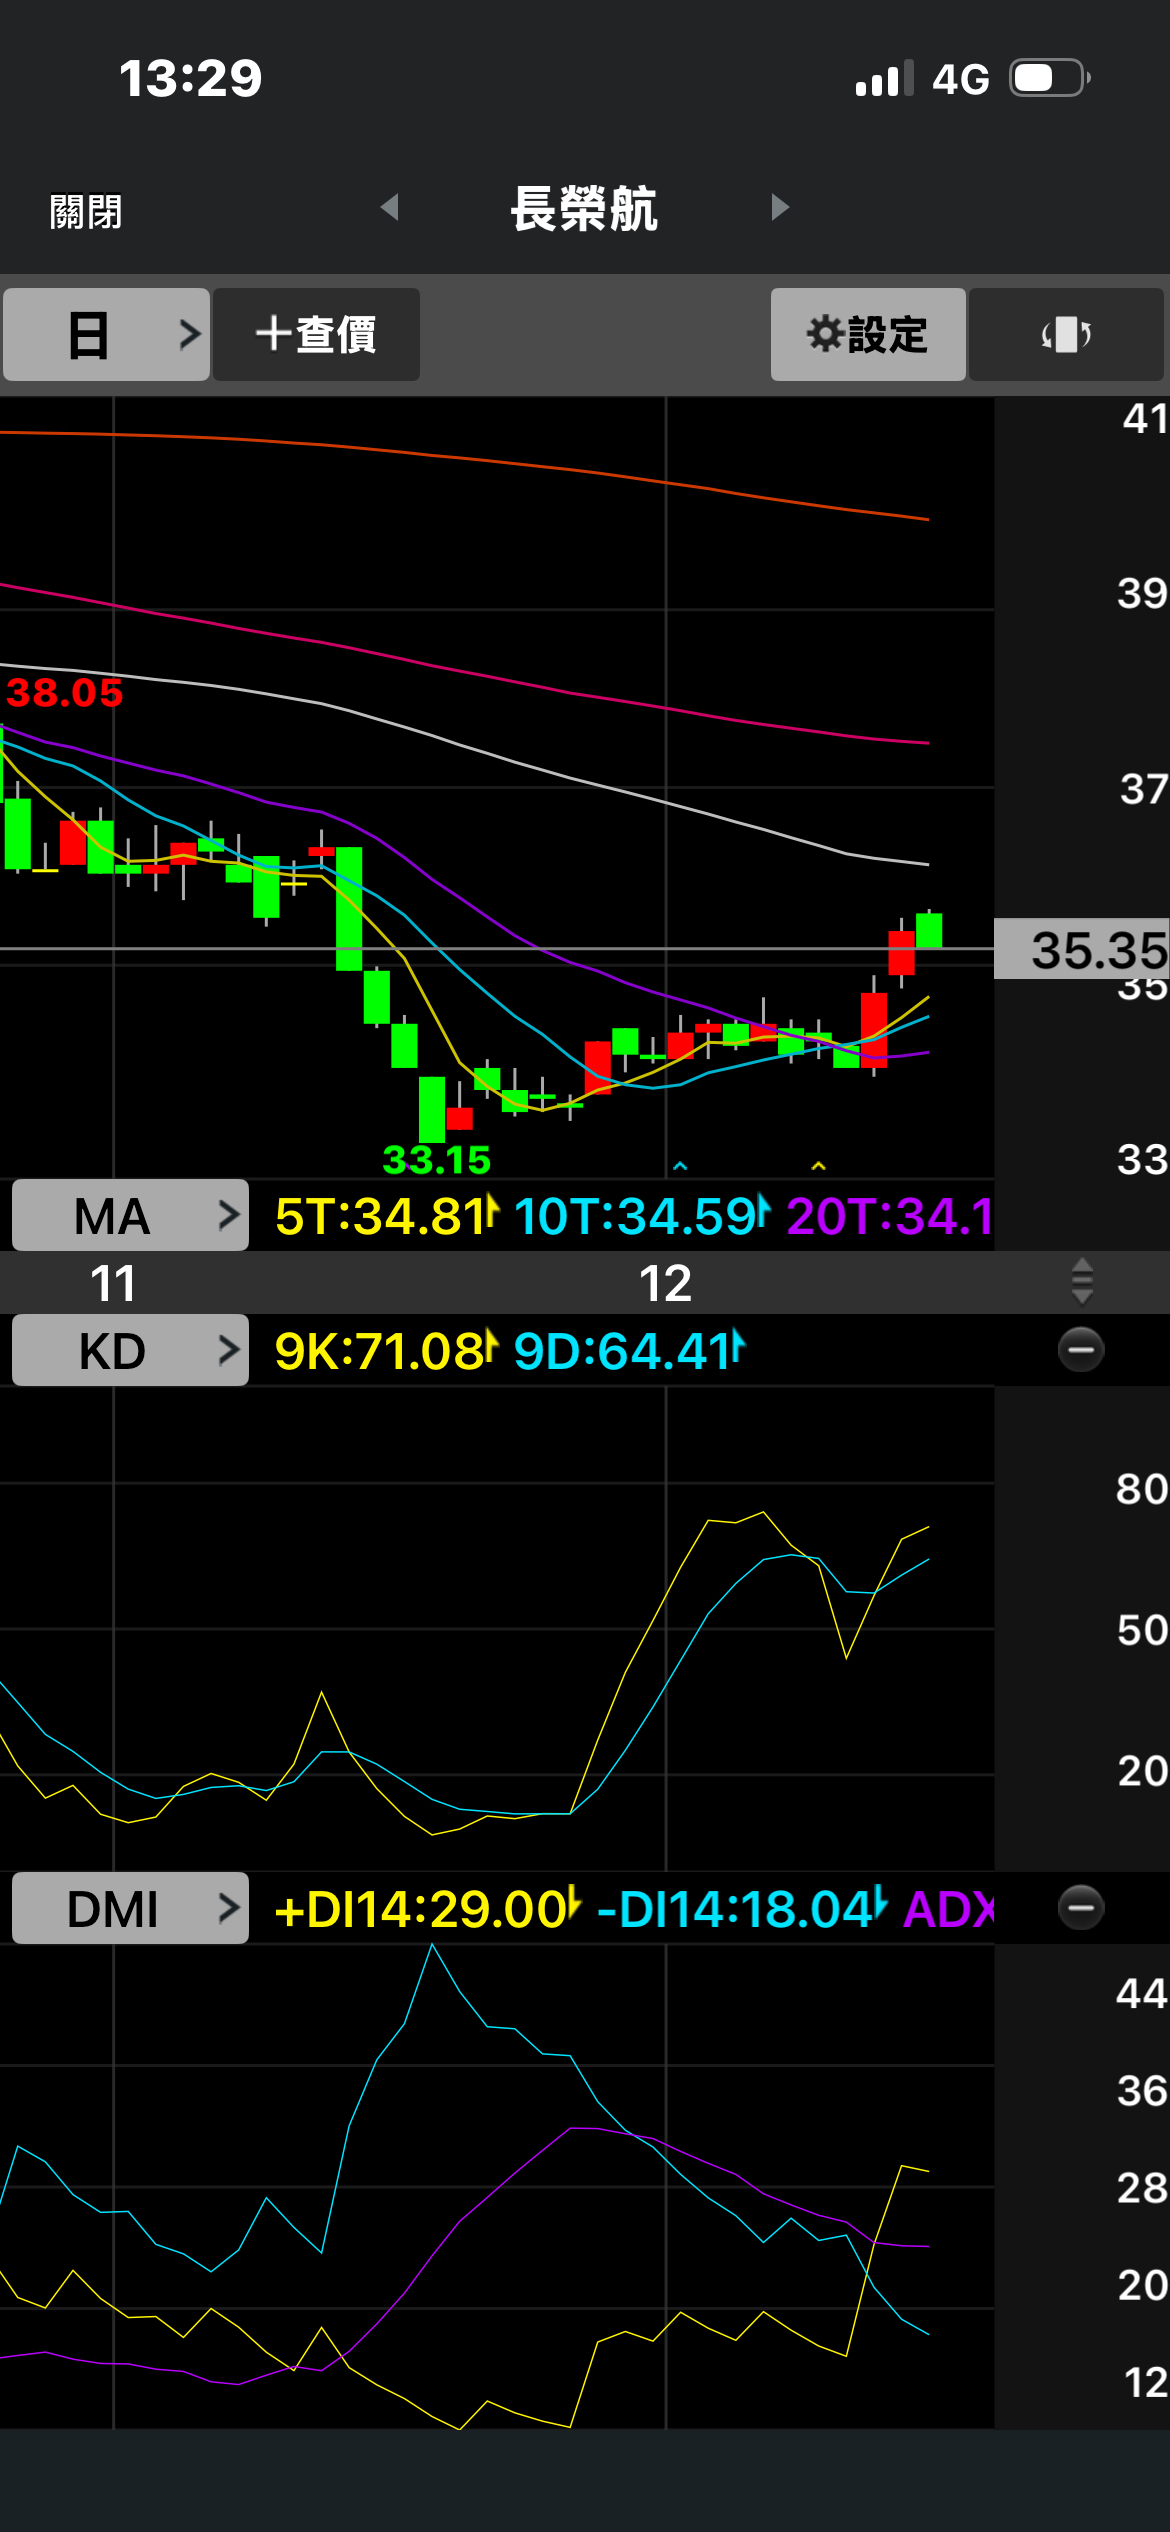Tap the chart resize handle arrows

coord(1082,1282)
